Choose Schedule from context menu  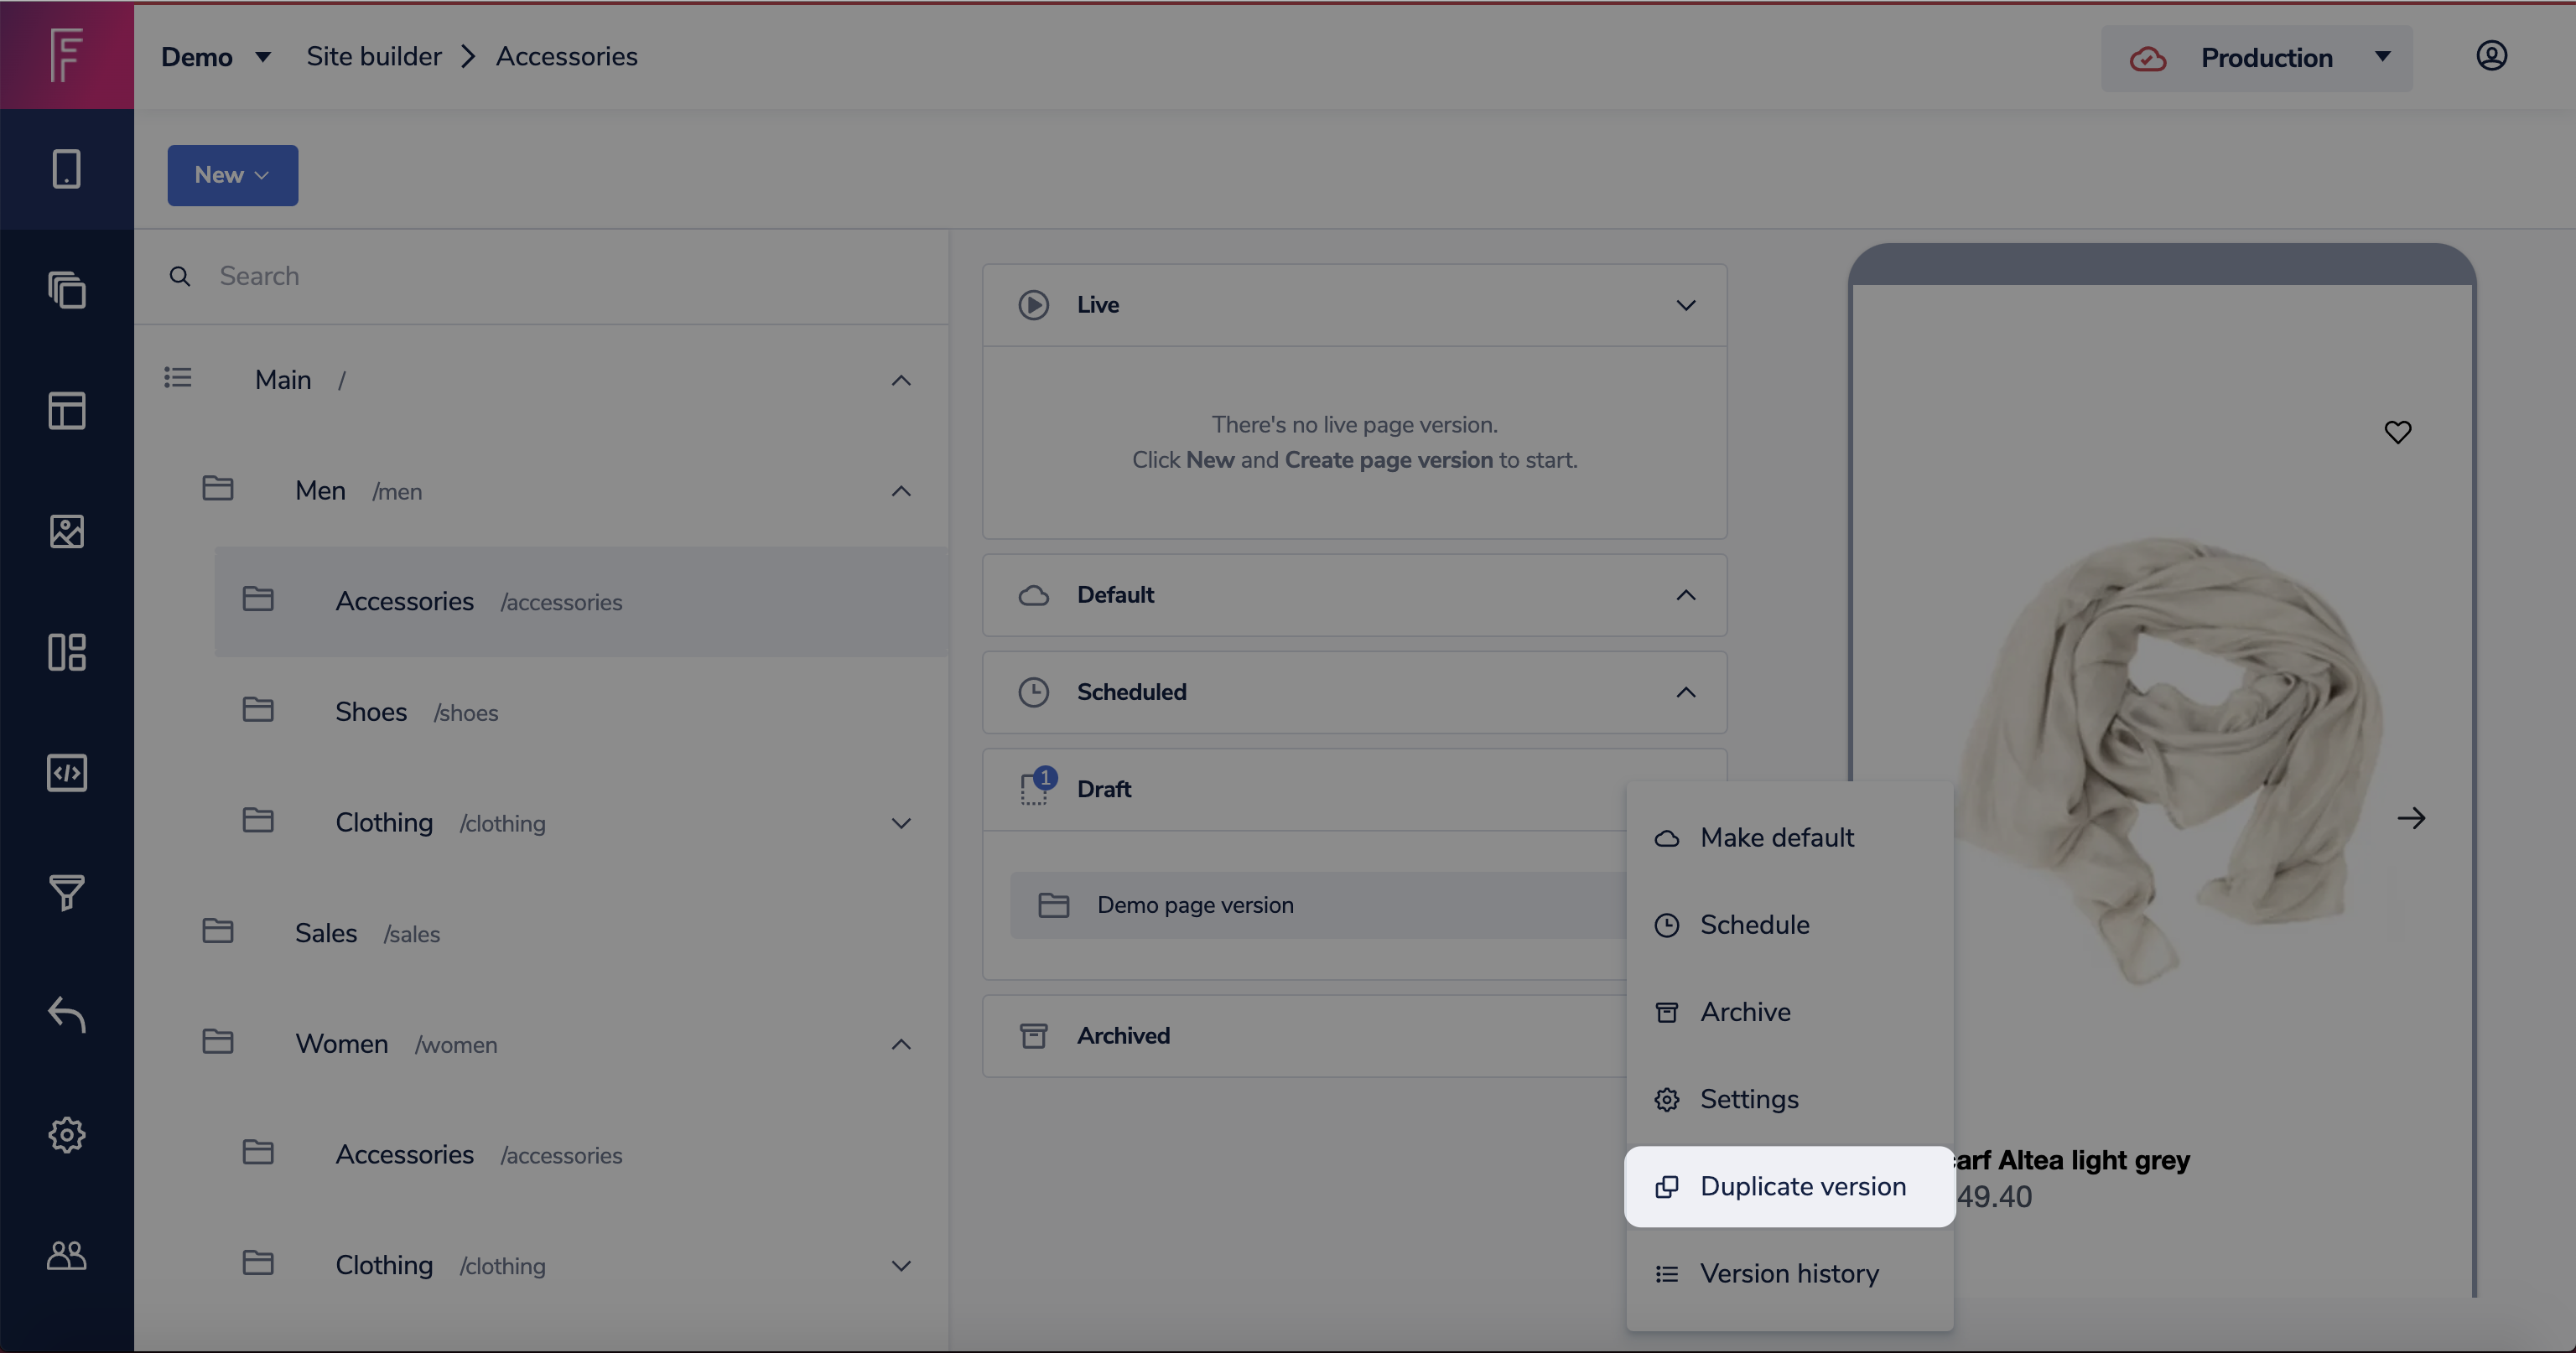click(x=1790, y=925)
